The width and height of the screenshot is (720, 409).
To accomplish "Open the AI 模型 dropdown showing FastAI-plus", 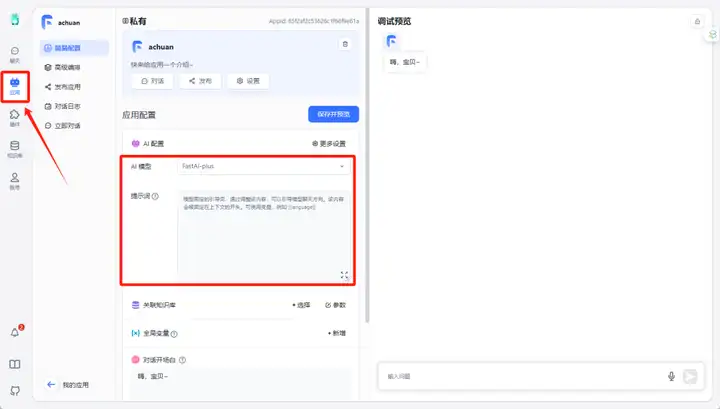I will [x=264, y=166].
